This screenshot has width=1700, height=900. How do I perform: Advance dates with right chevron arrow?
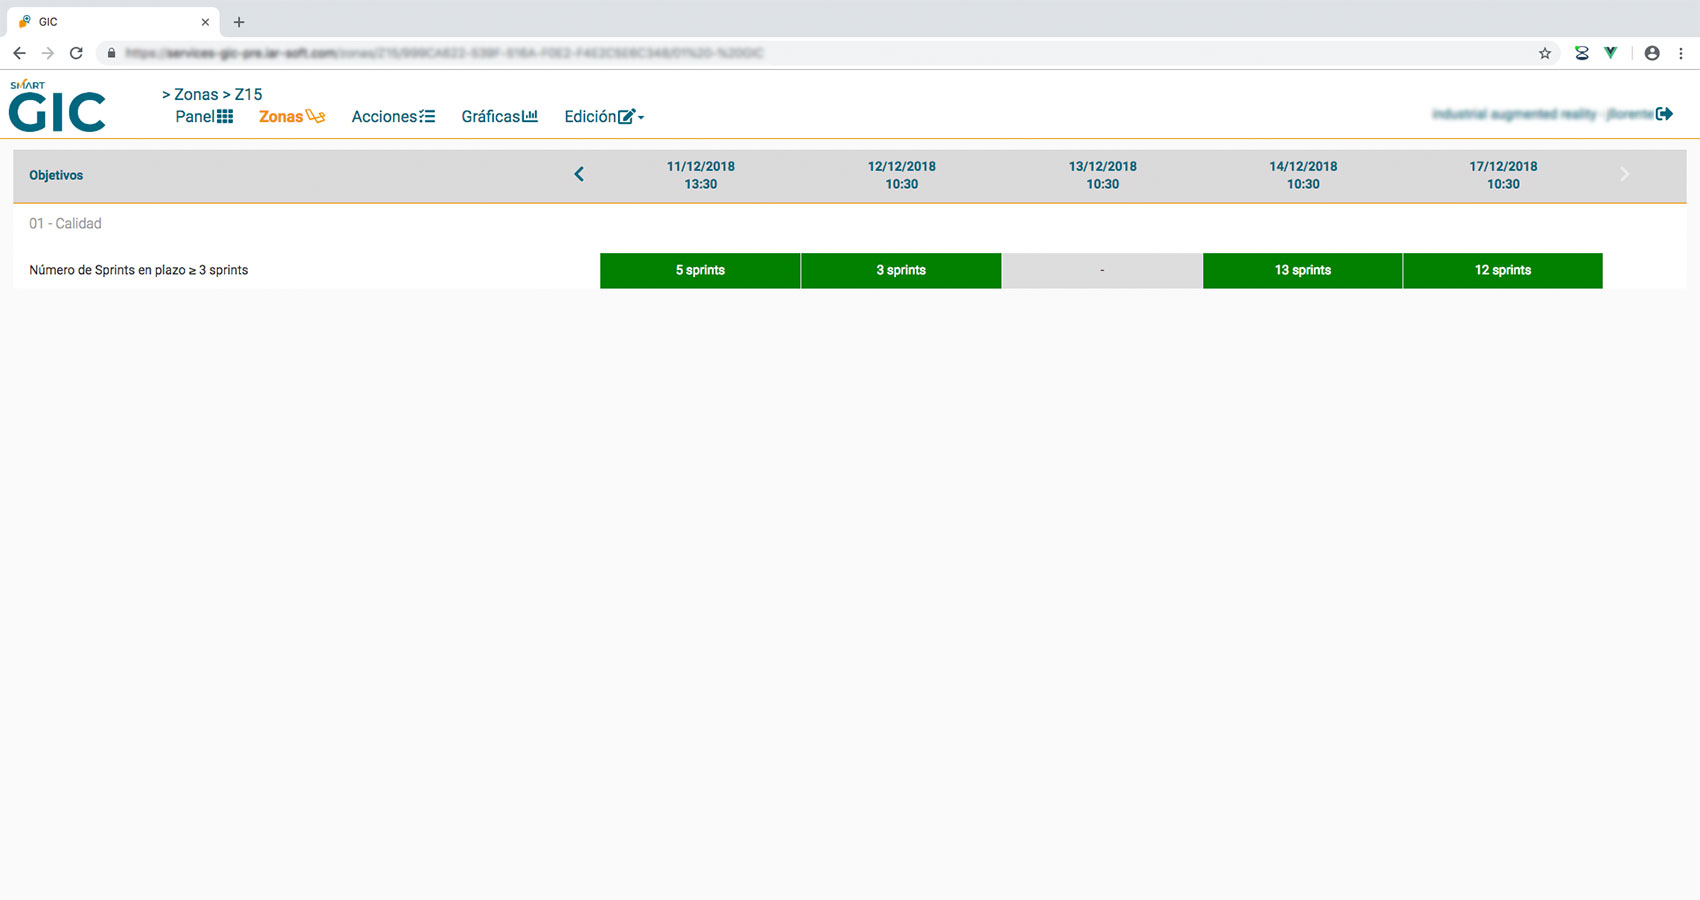pyautogui.click(x=1624, y=175)
